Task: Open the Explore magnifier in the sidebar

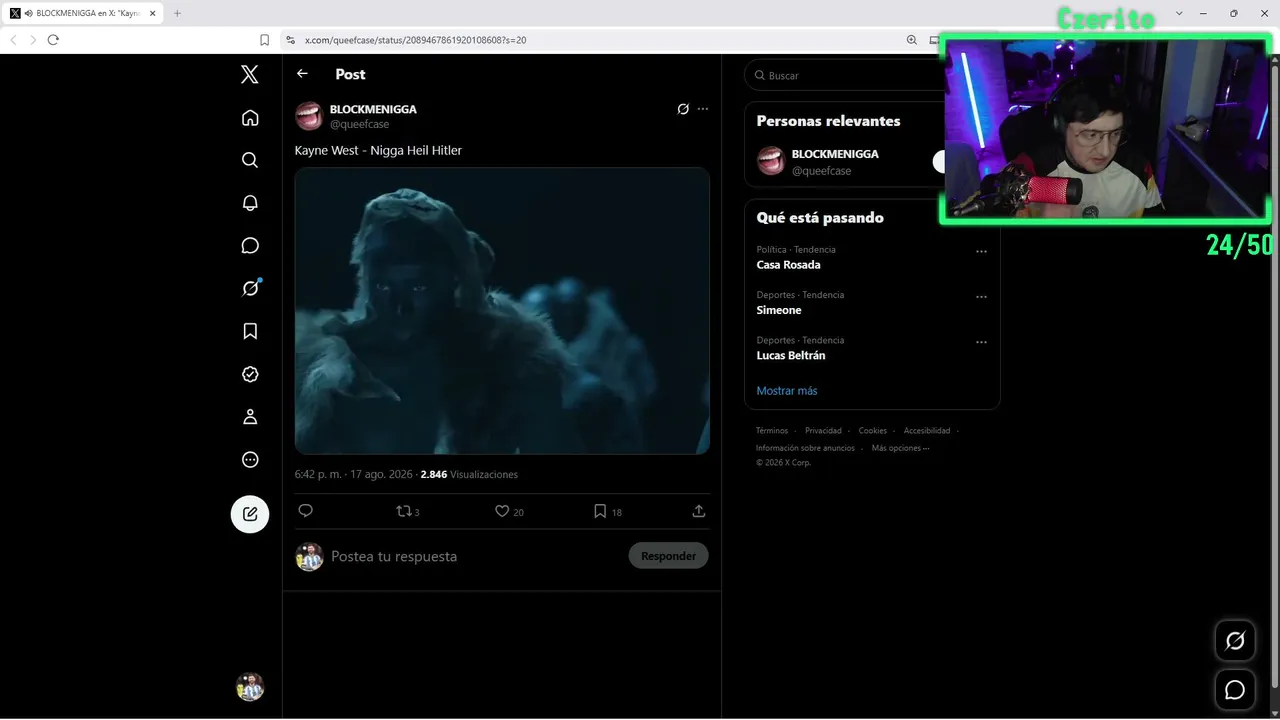Action: coord(250,160)
